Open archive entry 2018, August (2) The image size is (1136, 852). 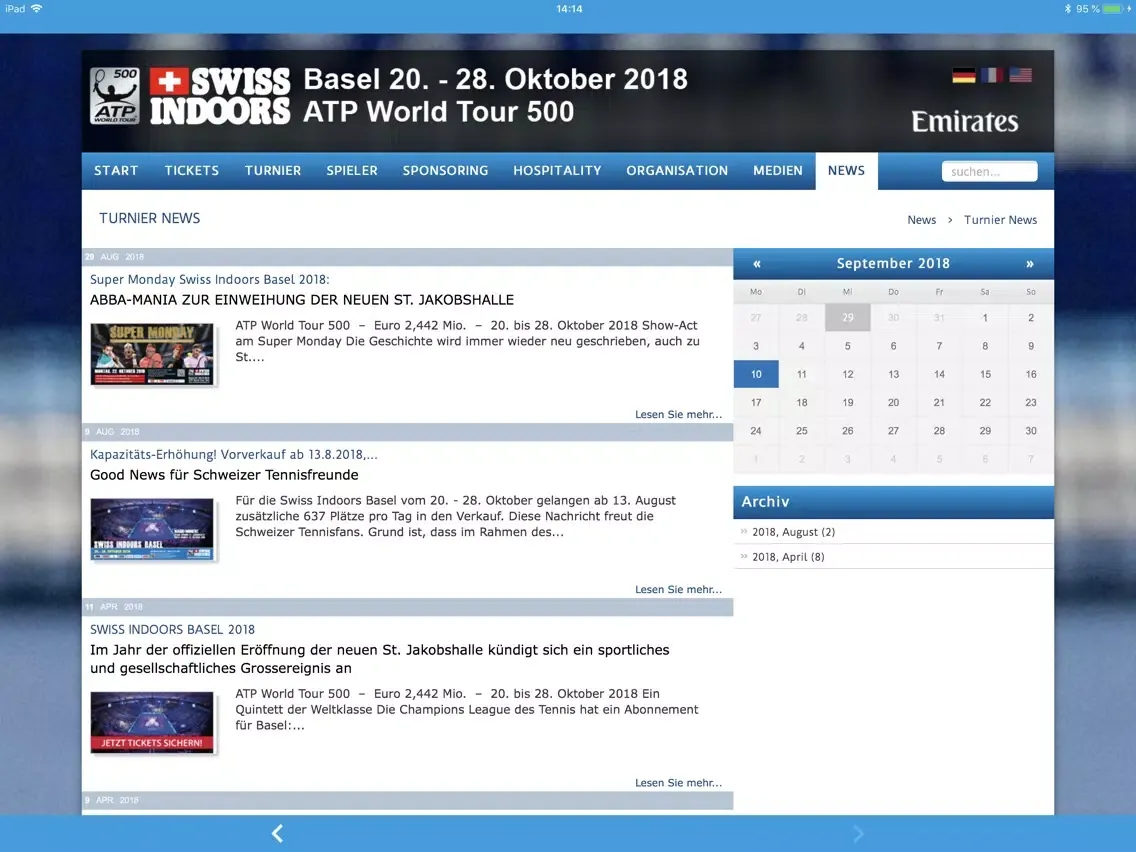[793, 532]
